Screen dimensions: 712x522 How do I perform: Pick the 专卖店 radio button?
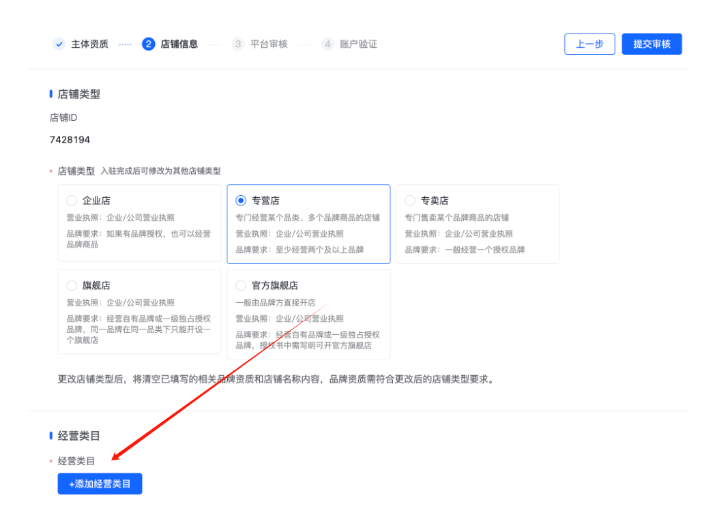pyautogui.click(x=410, y=200)
